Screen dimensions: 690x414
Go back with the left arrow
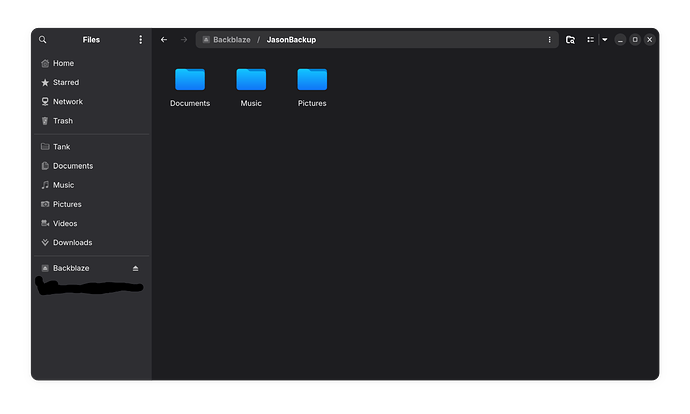[164, 40]
